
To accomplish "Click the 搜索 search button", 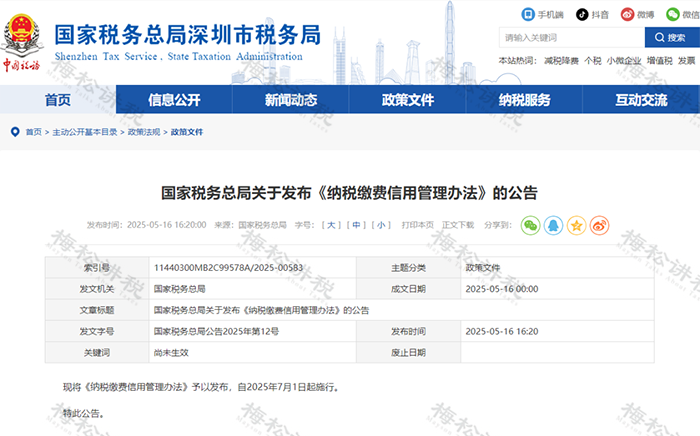I will coord(672,37).
